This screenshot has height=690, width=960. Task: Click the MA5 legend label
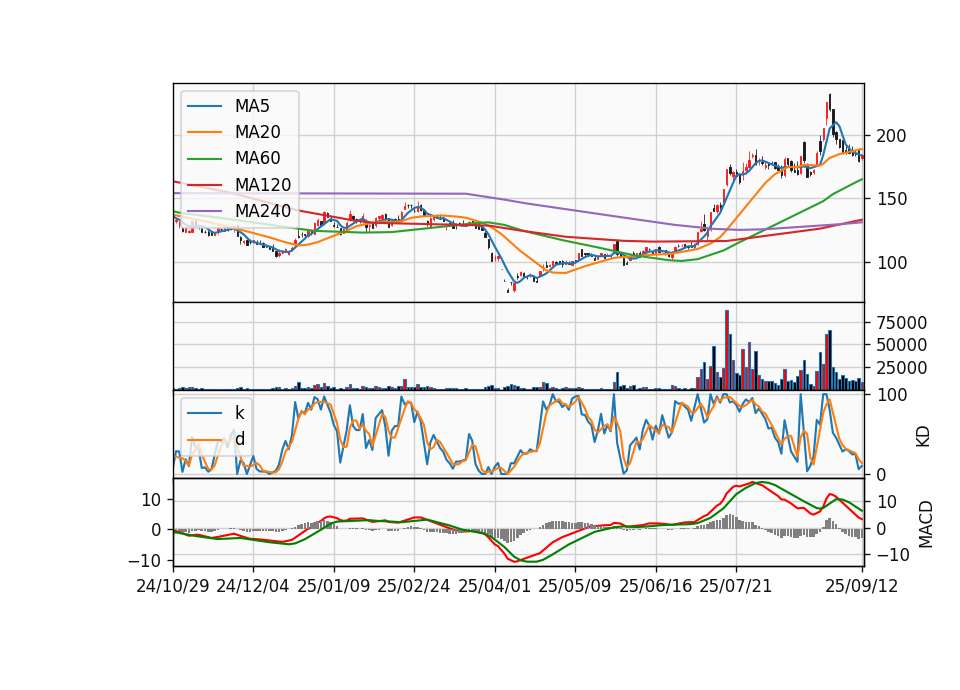(252, 106)
